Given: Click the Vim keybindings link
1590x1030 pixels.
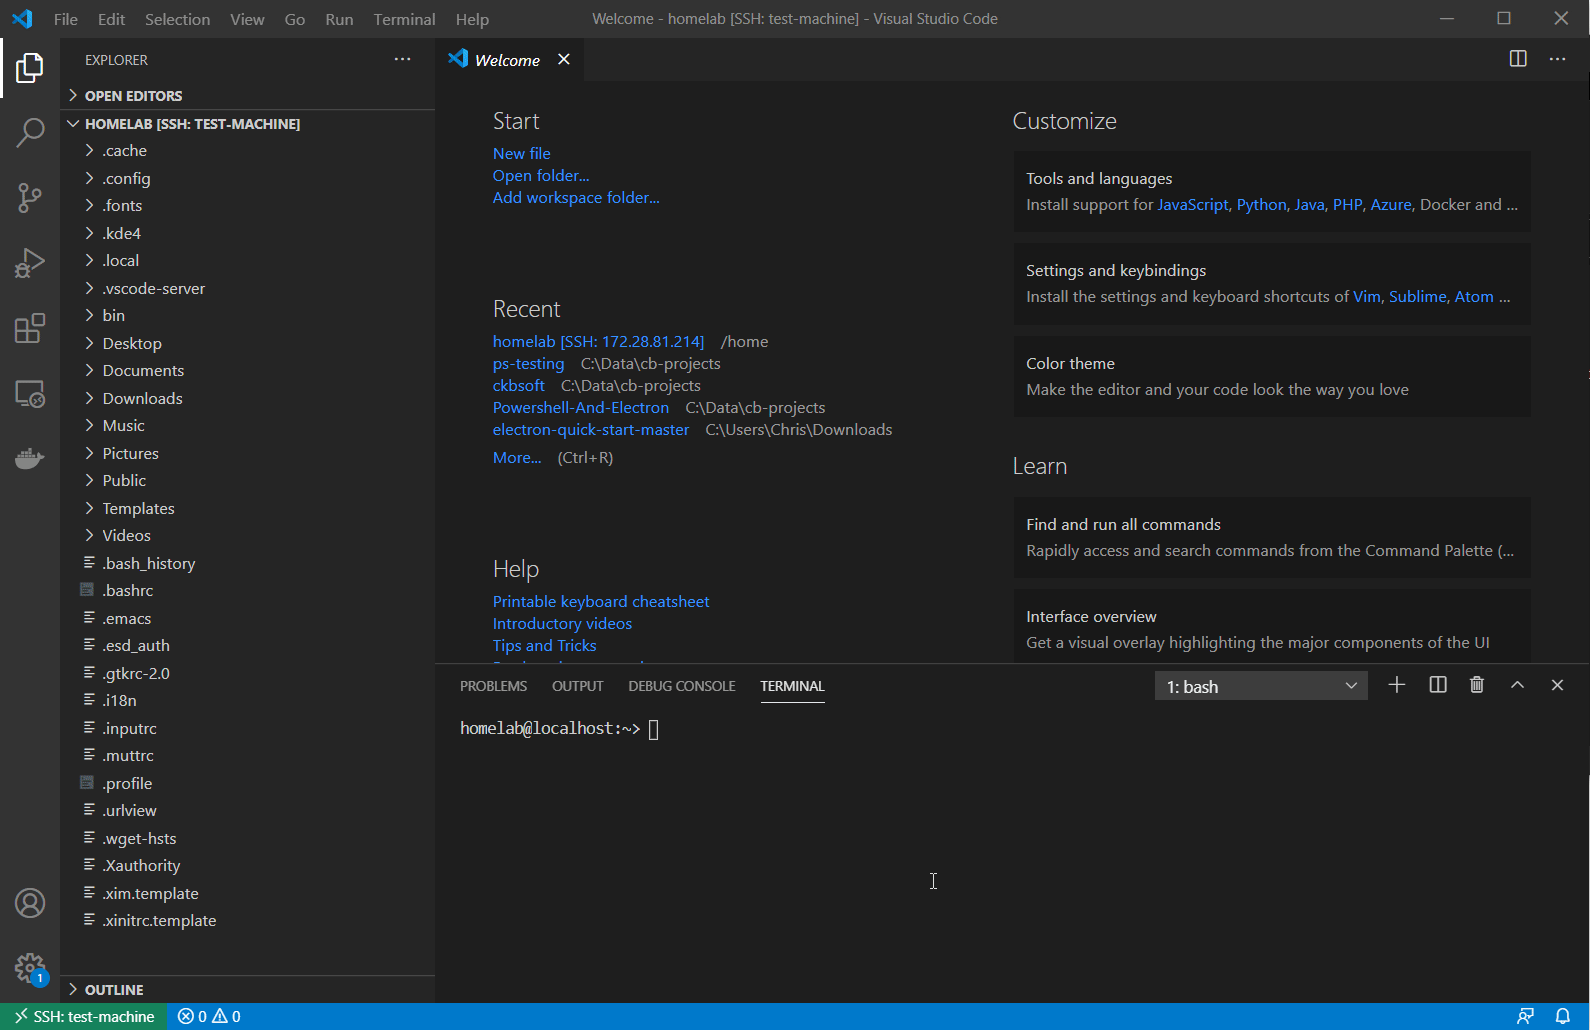Looking at the screenshot, I should click(1366, 296).
